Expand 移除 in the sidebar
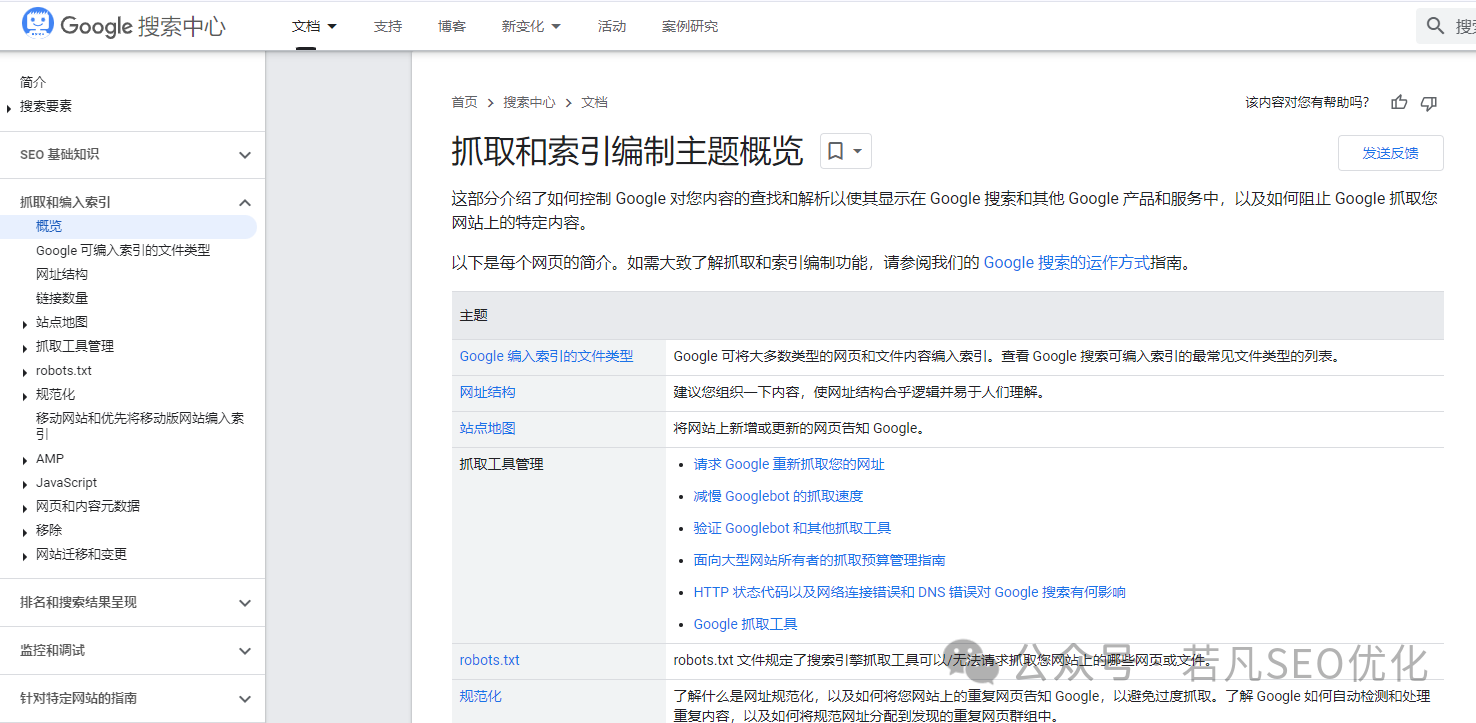The width and height of the screenshot is (1476, 723). (x=25, y=531)
